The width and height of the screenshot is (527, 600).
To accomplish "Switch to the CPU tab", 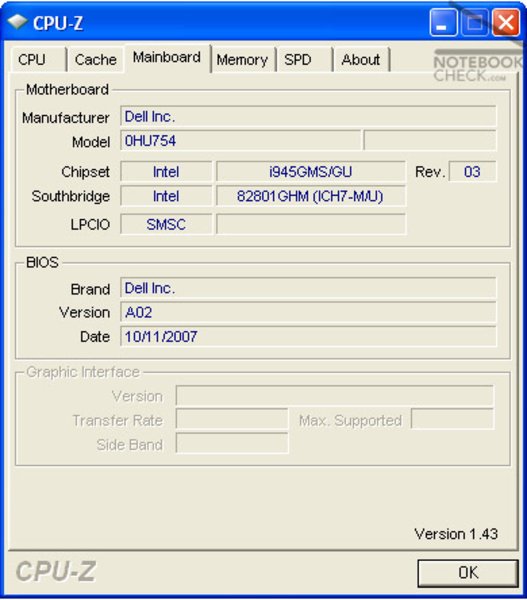I will (x=38, y=59).
